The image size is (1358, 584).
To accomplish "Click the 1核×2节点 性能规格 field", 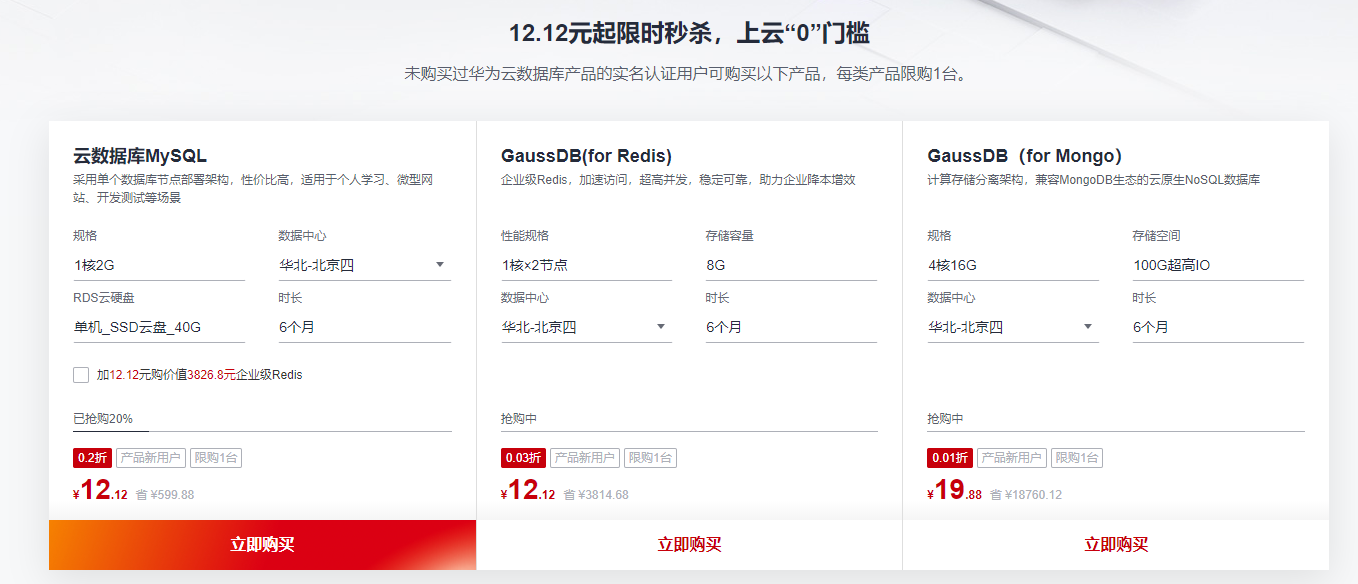I will 586,265.
